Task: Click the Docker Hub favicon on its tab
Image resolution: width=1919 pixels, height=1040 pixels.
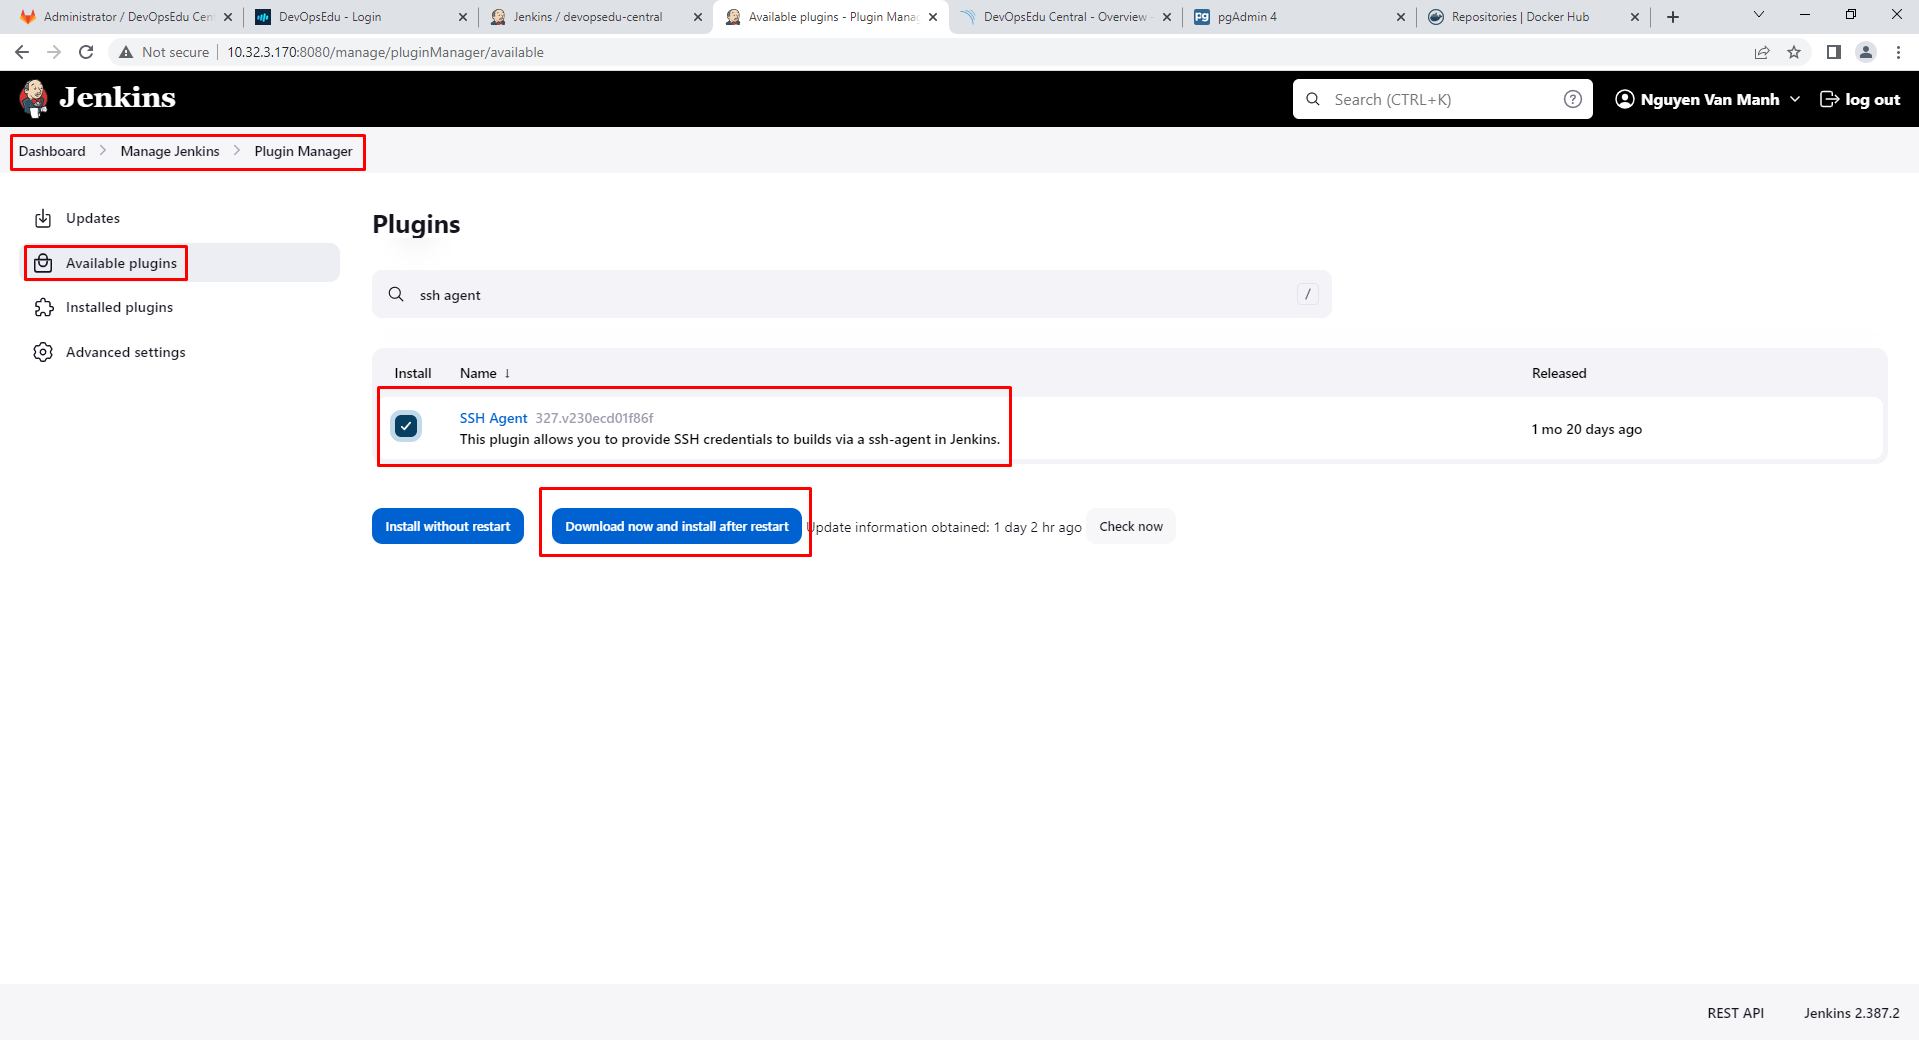Action: click(1436, 17)
